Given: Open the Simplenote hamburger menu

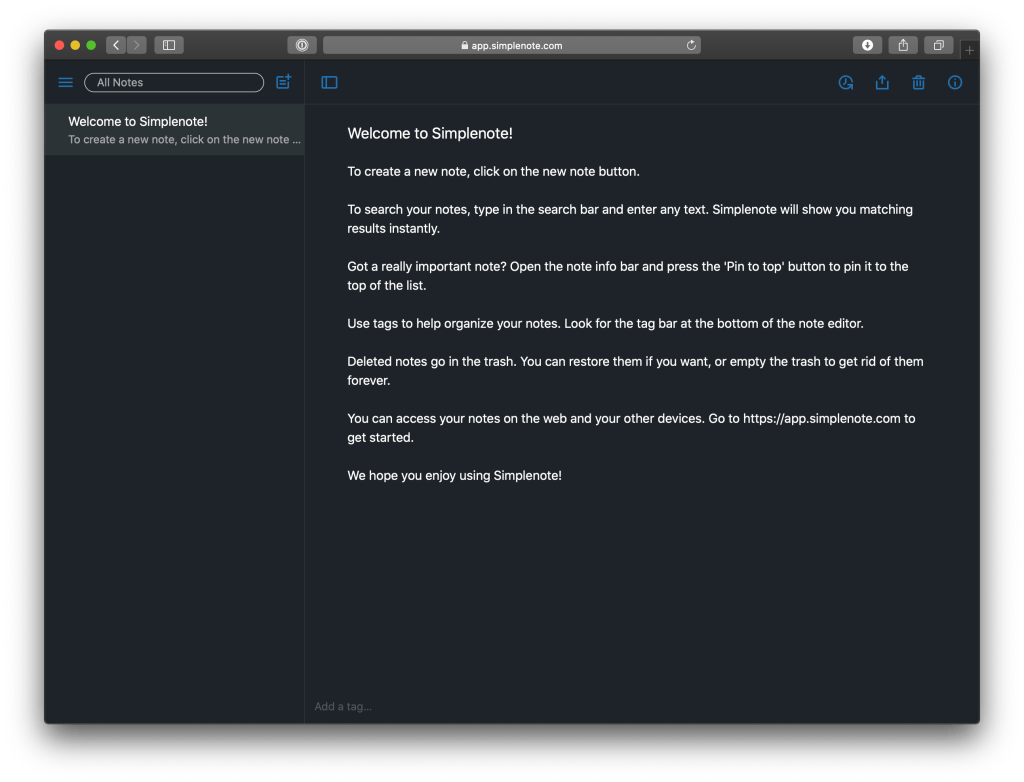Looking at the screenshot, I should coord(65,82).
